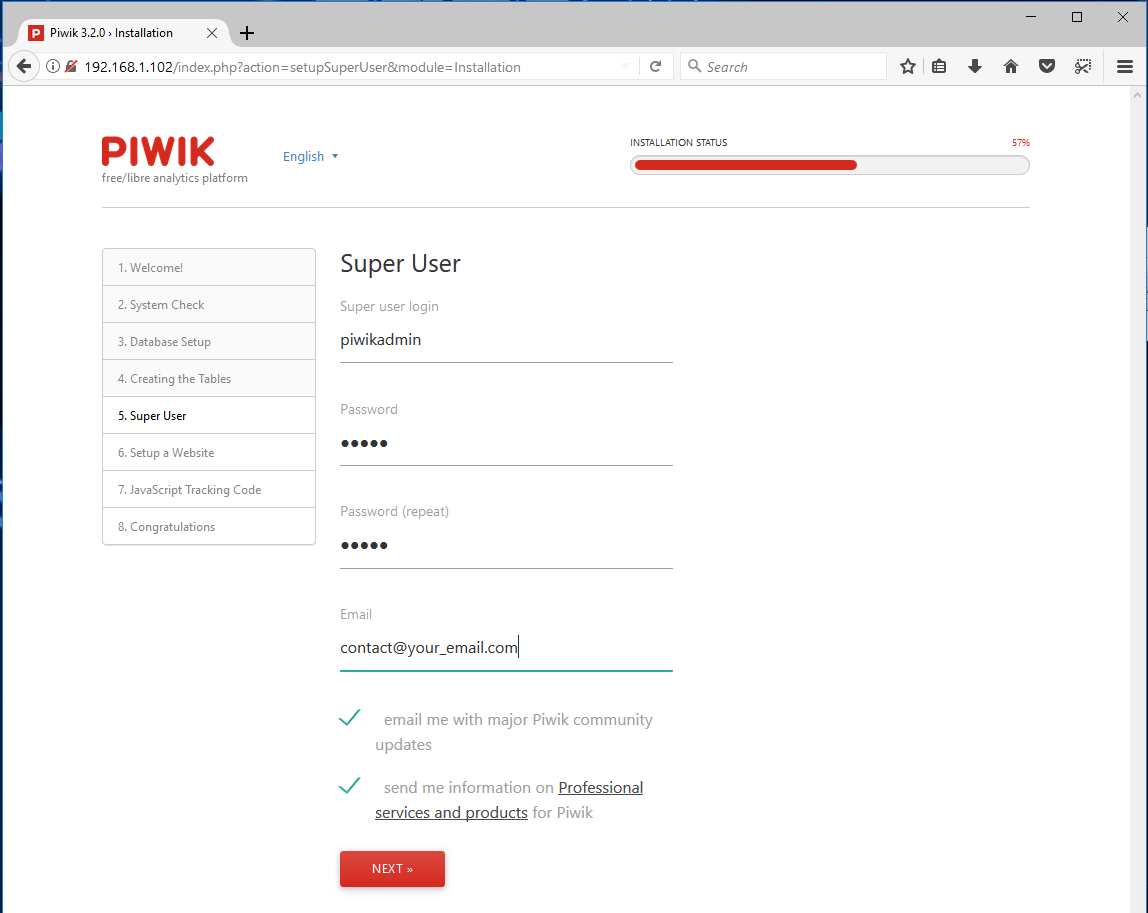Click the browser back arrow button

(23, 67)
